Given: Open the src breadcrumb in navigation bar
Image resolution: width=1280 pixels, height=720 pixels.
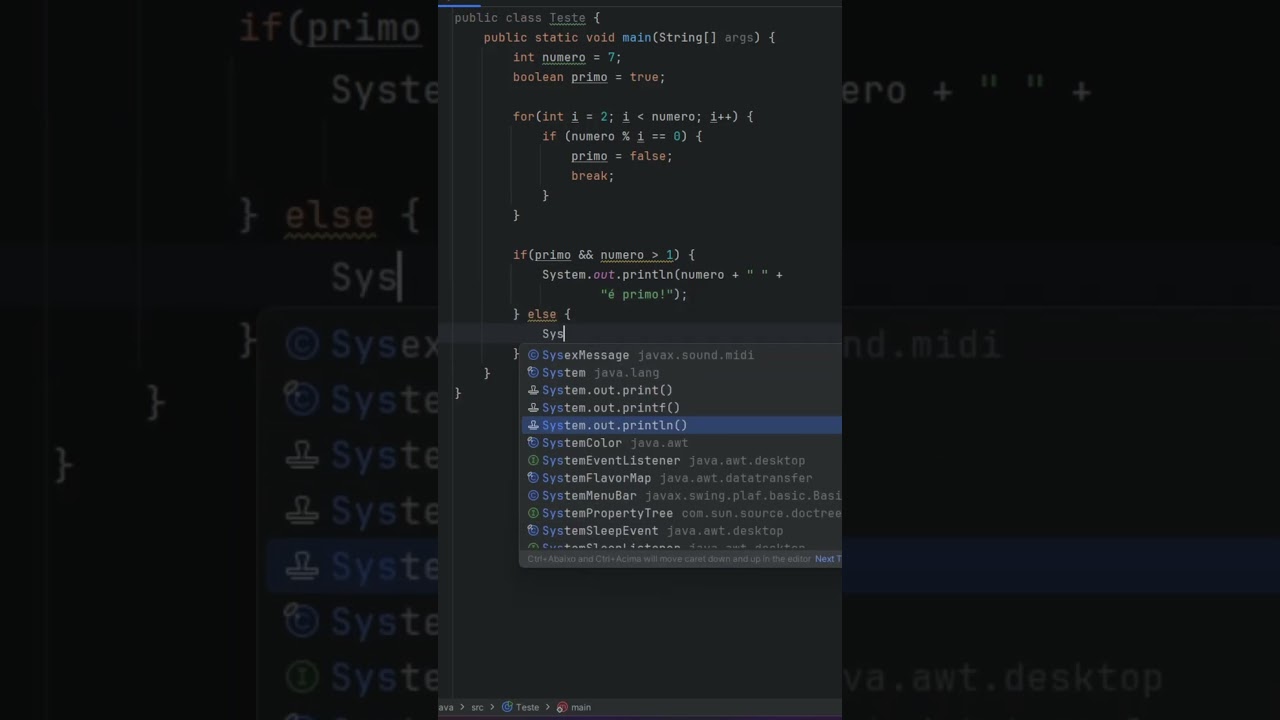Looking at the screenshot, I should [x=477, y=707].
